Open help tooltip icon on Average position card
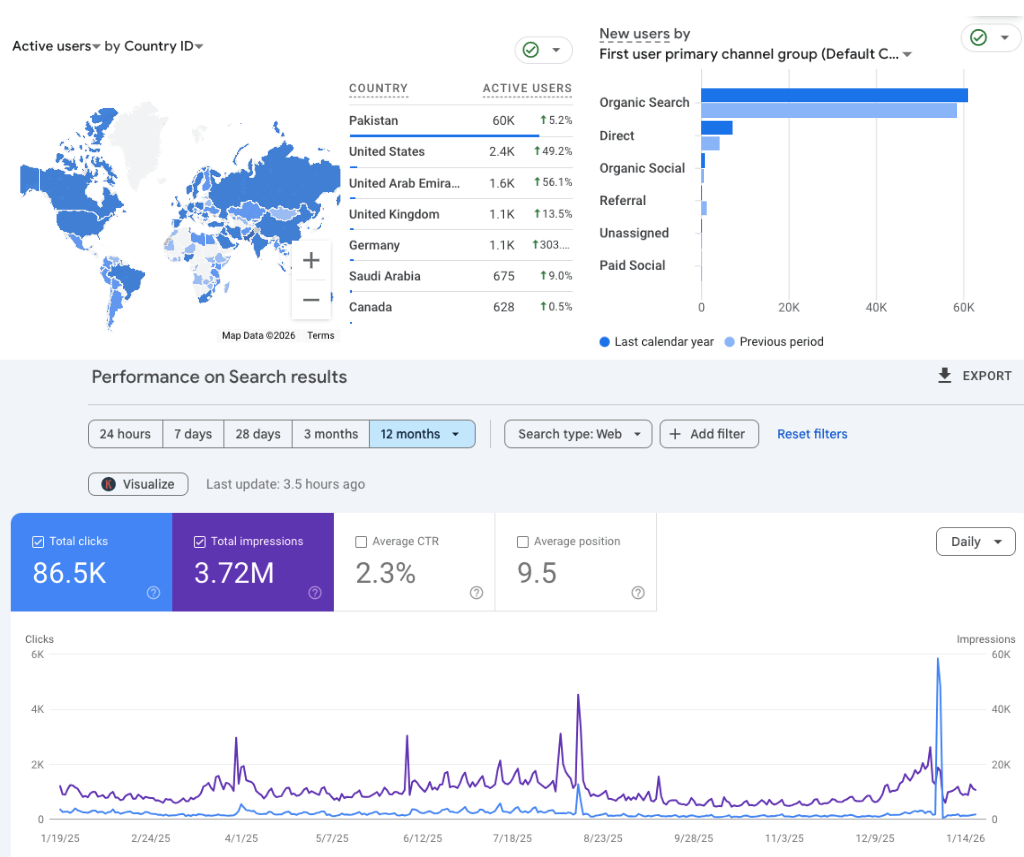 coord(638,593)
